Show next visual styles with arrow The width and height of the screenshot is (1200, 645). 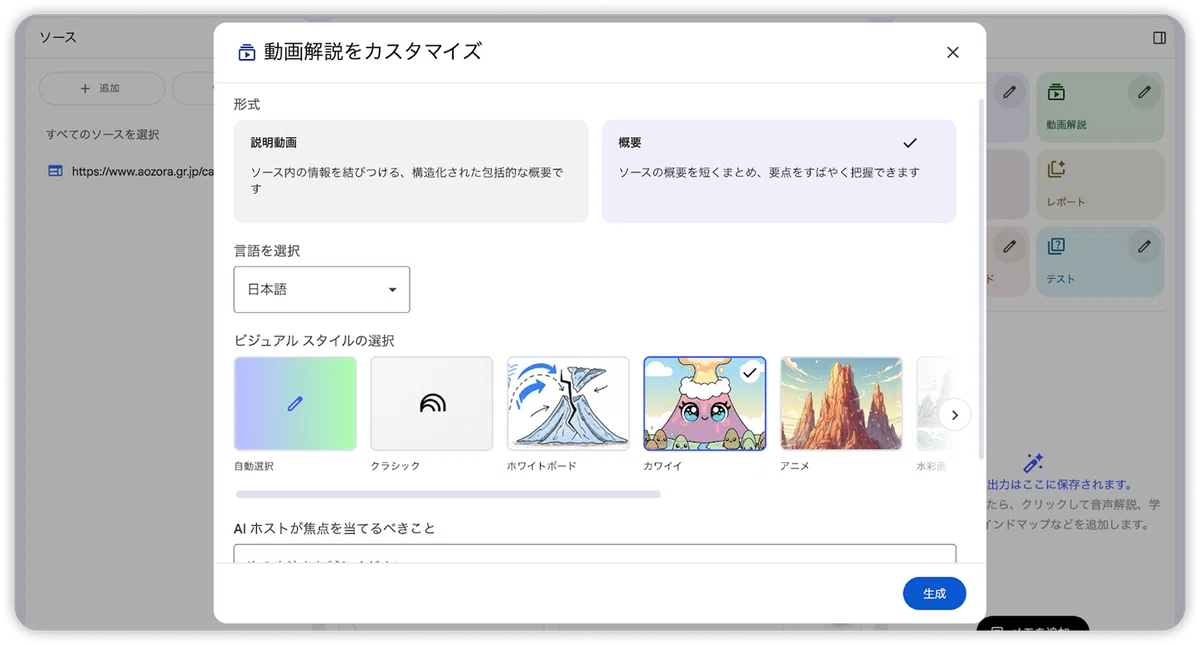(955, 414)
